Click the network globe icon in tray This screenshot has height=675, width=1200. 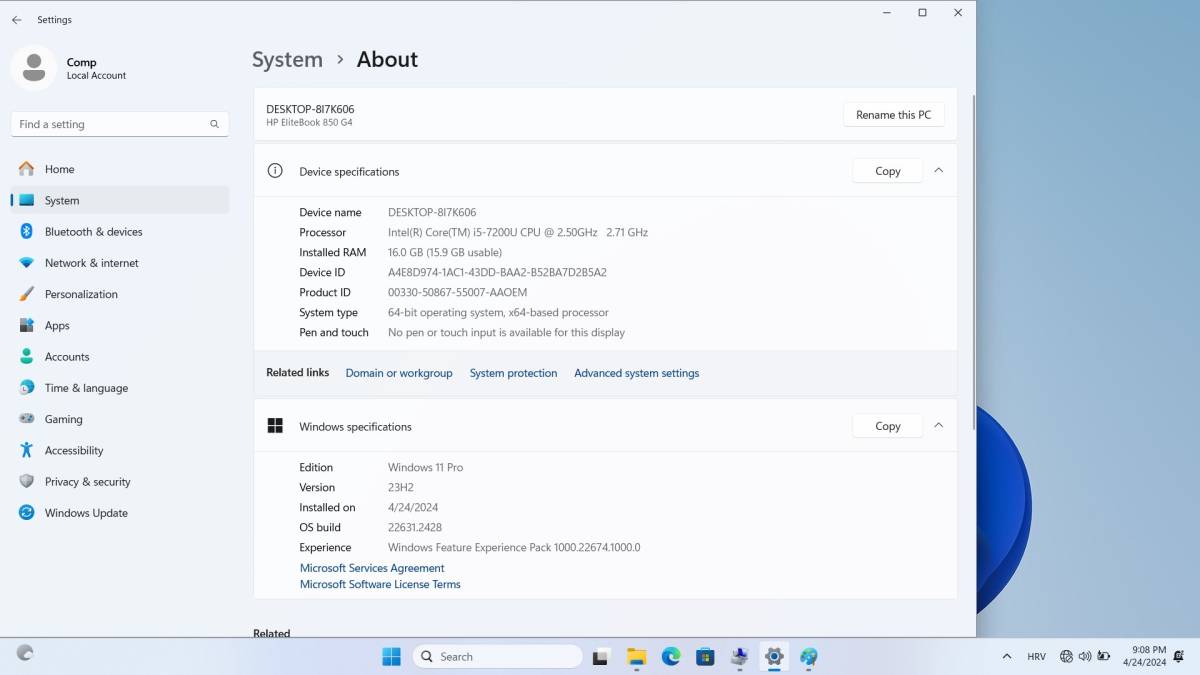(1066, 656)
